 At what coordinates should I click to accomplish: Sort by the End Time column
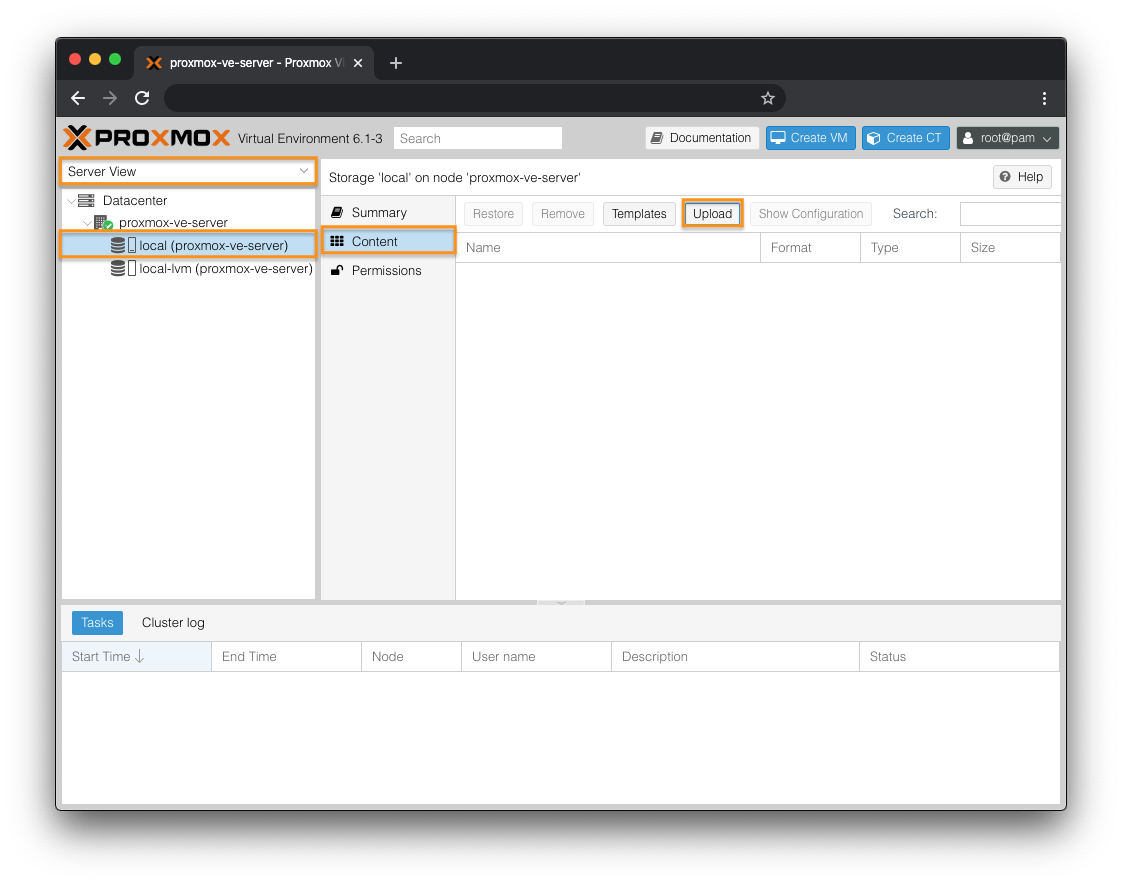point(286,656)
